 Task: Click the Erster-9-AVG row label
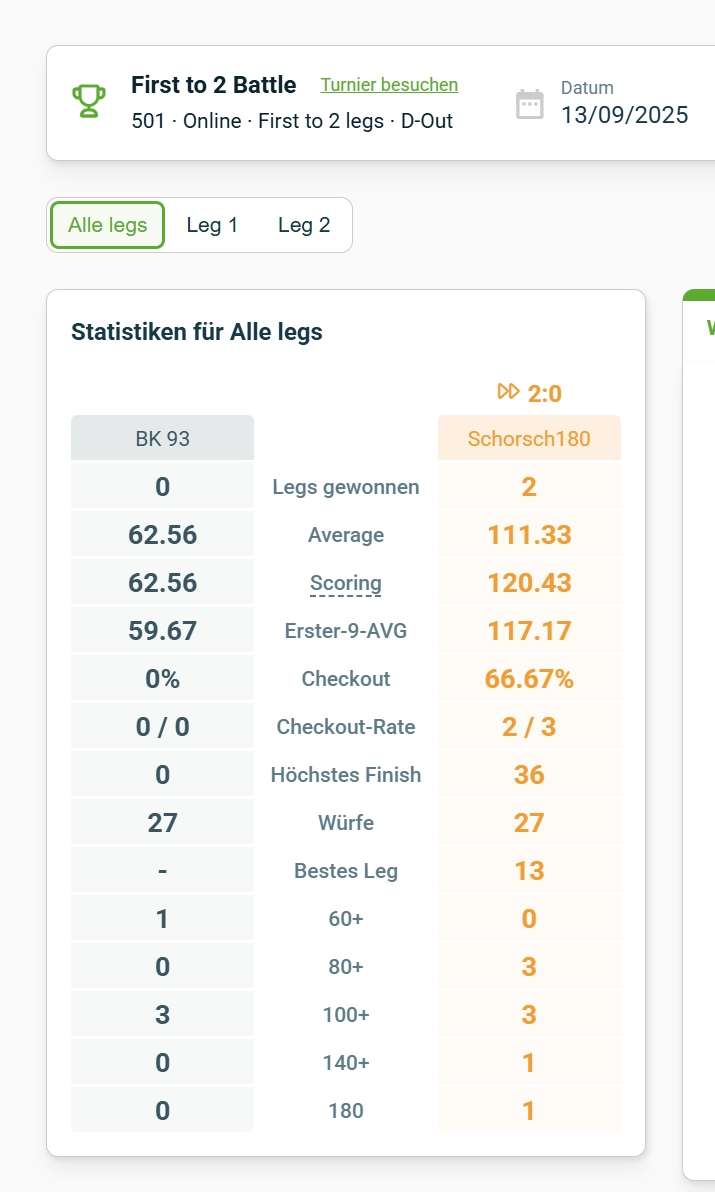(x=346, y=631)
